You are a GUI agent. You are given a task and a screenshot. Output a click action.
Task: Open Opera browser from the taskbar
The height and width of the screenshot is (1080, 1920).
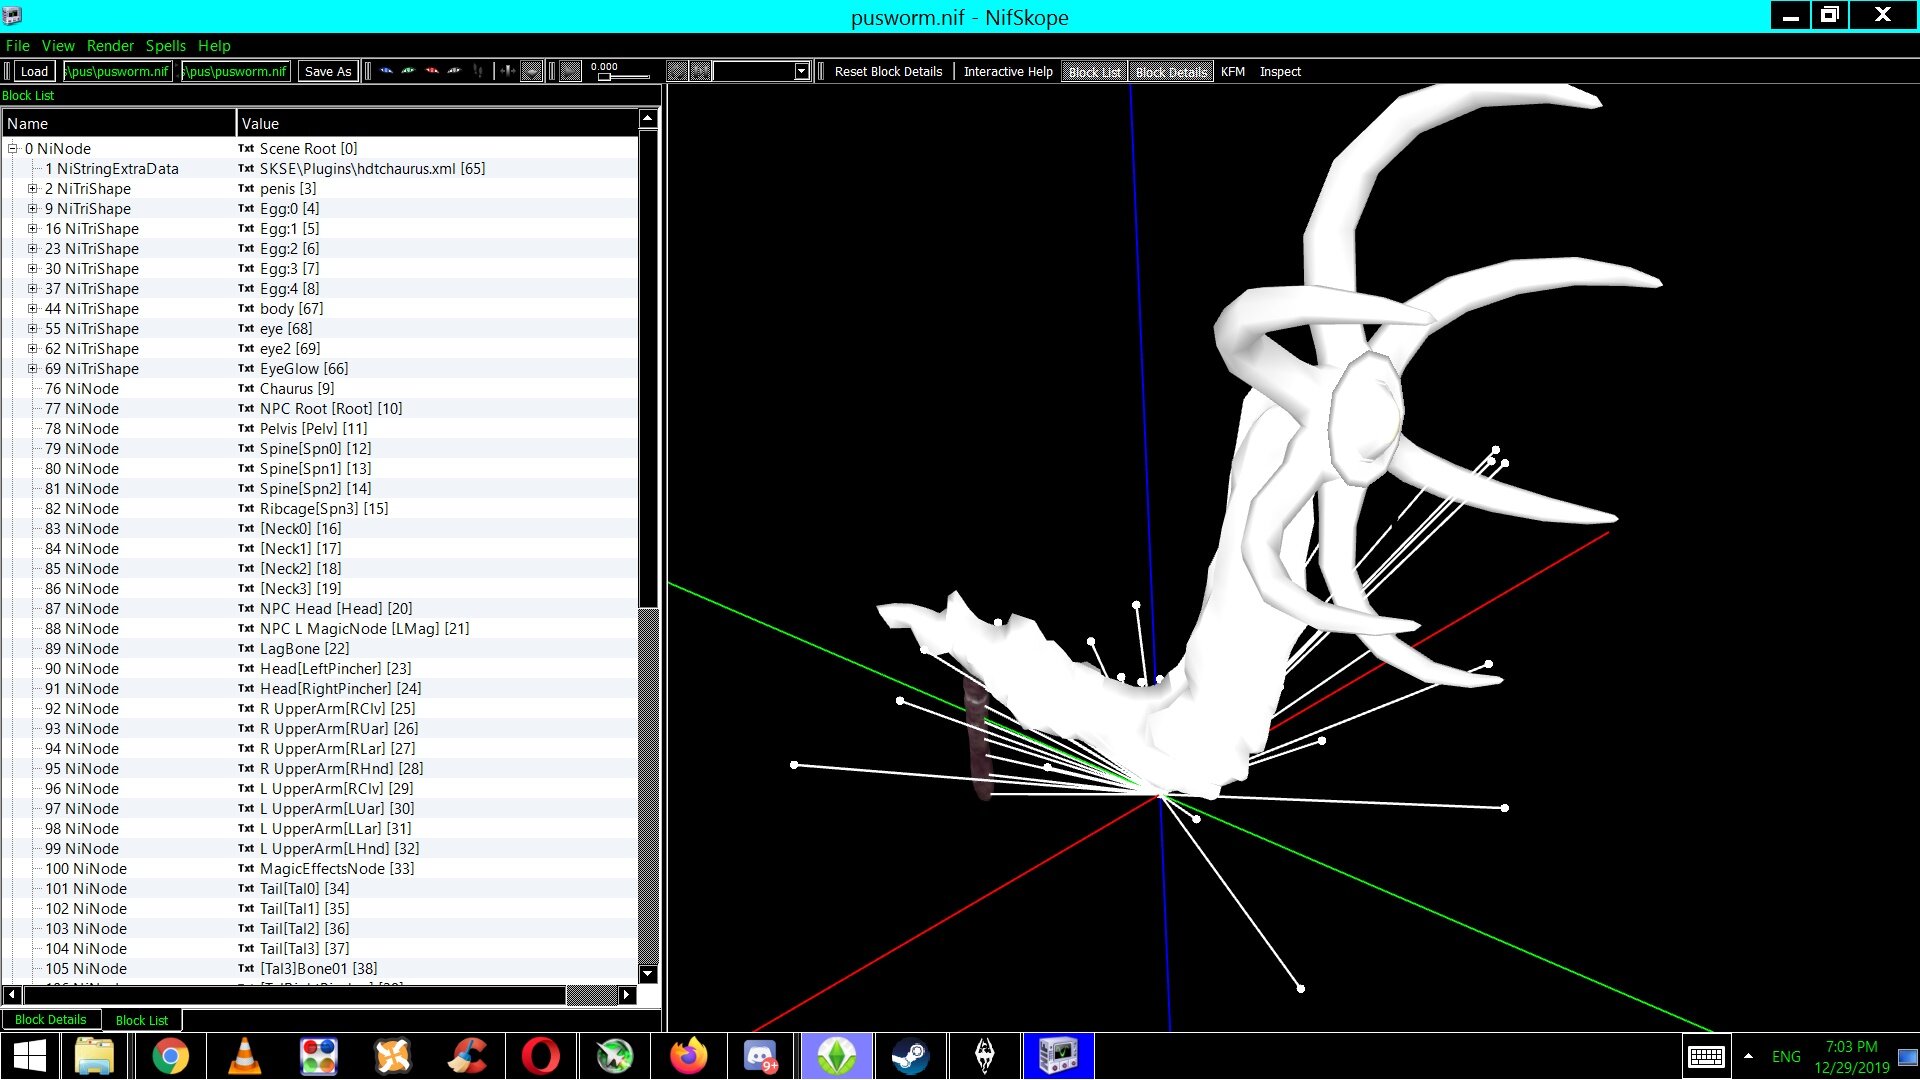(540, 1056)
